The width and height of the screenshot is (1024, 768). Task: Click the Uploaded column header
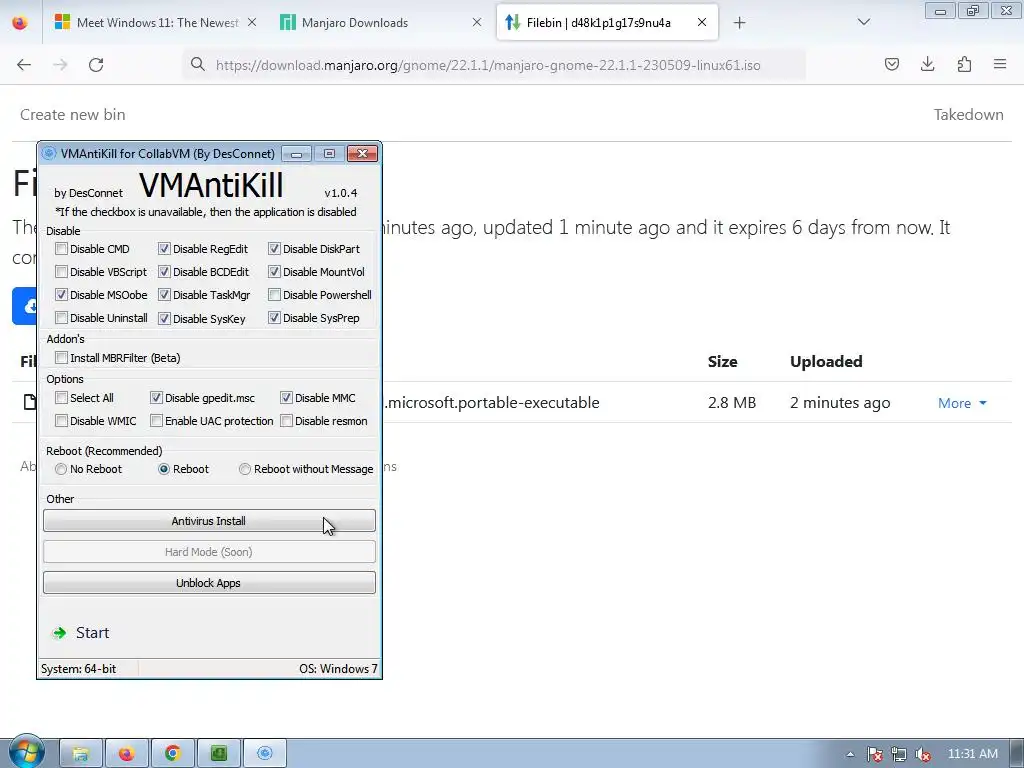826,362
